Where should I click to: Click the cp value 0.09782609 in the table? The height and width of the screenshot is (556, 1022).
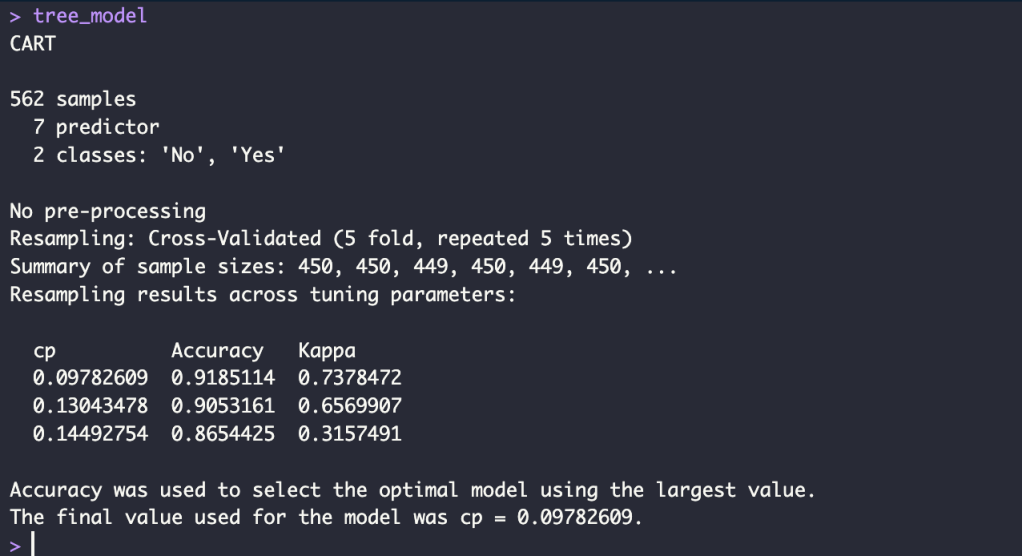click(90, 378)
